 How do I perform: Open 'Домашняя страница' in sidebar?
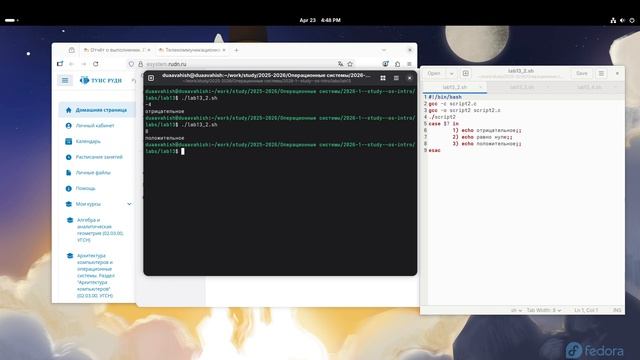click(x=97, y=110)
